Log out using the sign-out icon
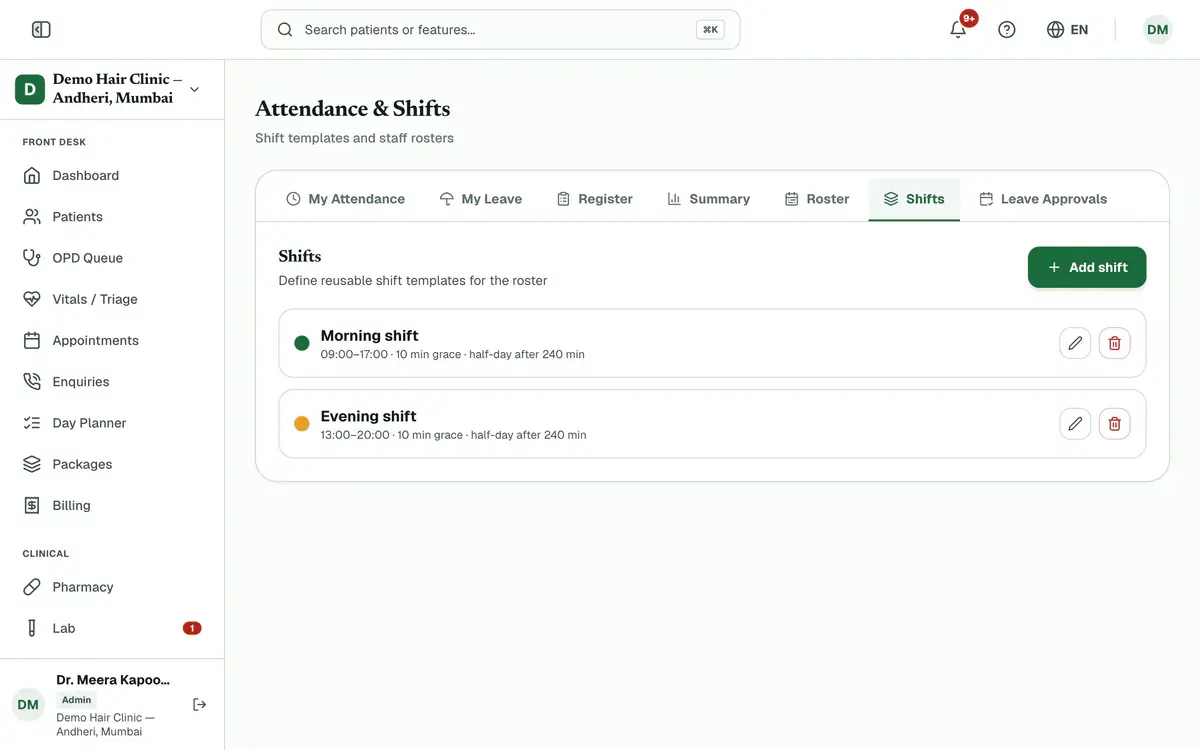 coord(200,704)
